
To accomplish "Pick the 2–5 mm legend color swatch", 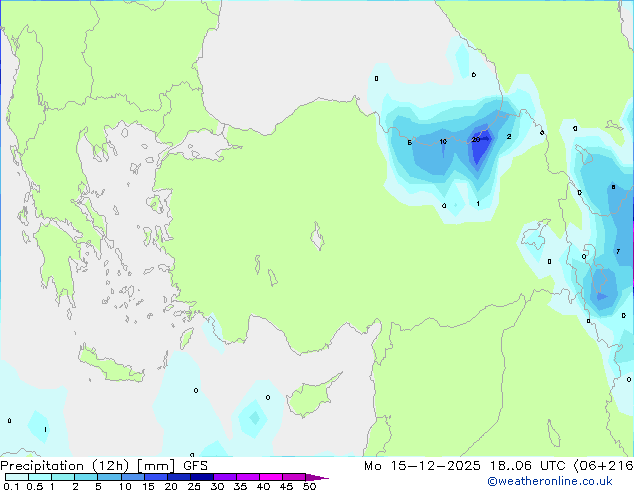I will tap(86, 477).
